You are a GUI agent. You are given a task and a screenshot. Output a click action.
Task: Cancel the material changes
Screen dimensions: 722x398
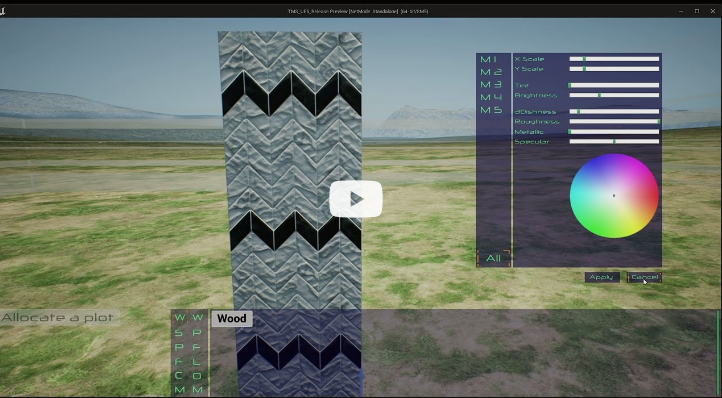pyautogui.click(x=644, y=277)
